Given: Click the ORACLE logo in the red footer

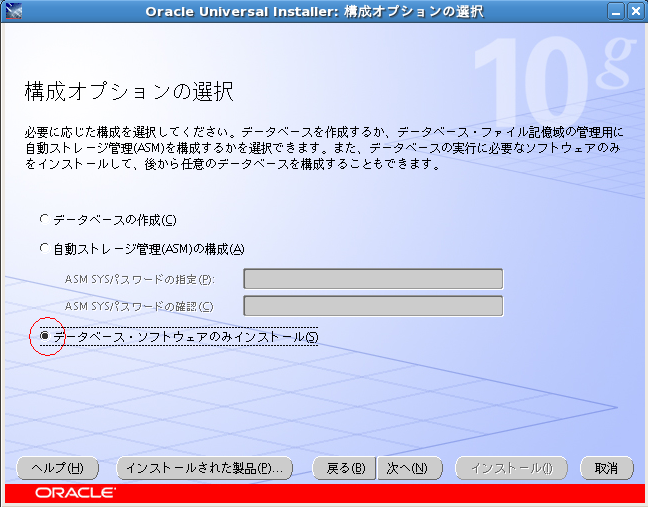Looking at the screenshot, I should (x=75, y=493).
